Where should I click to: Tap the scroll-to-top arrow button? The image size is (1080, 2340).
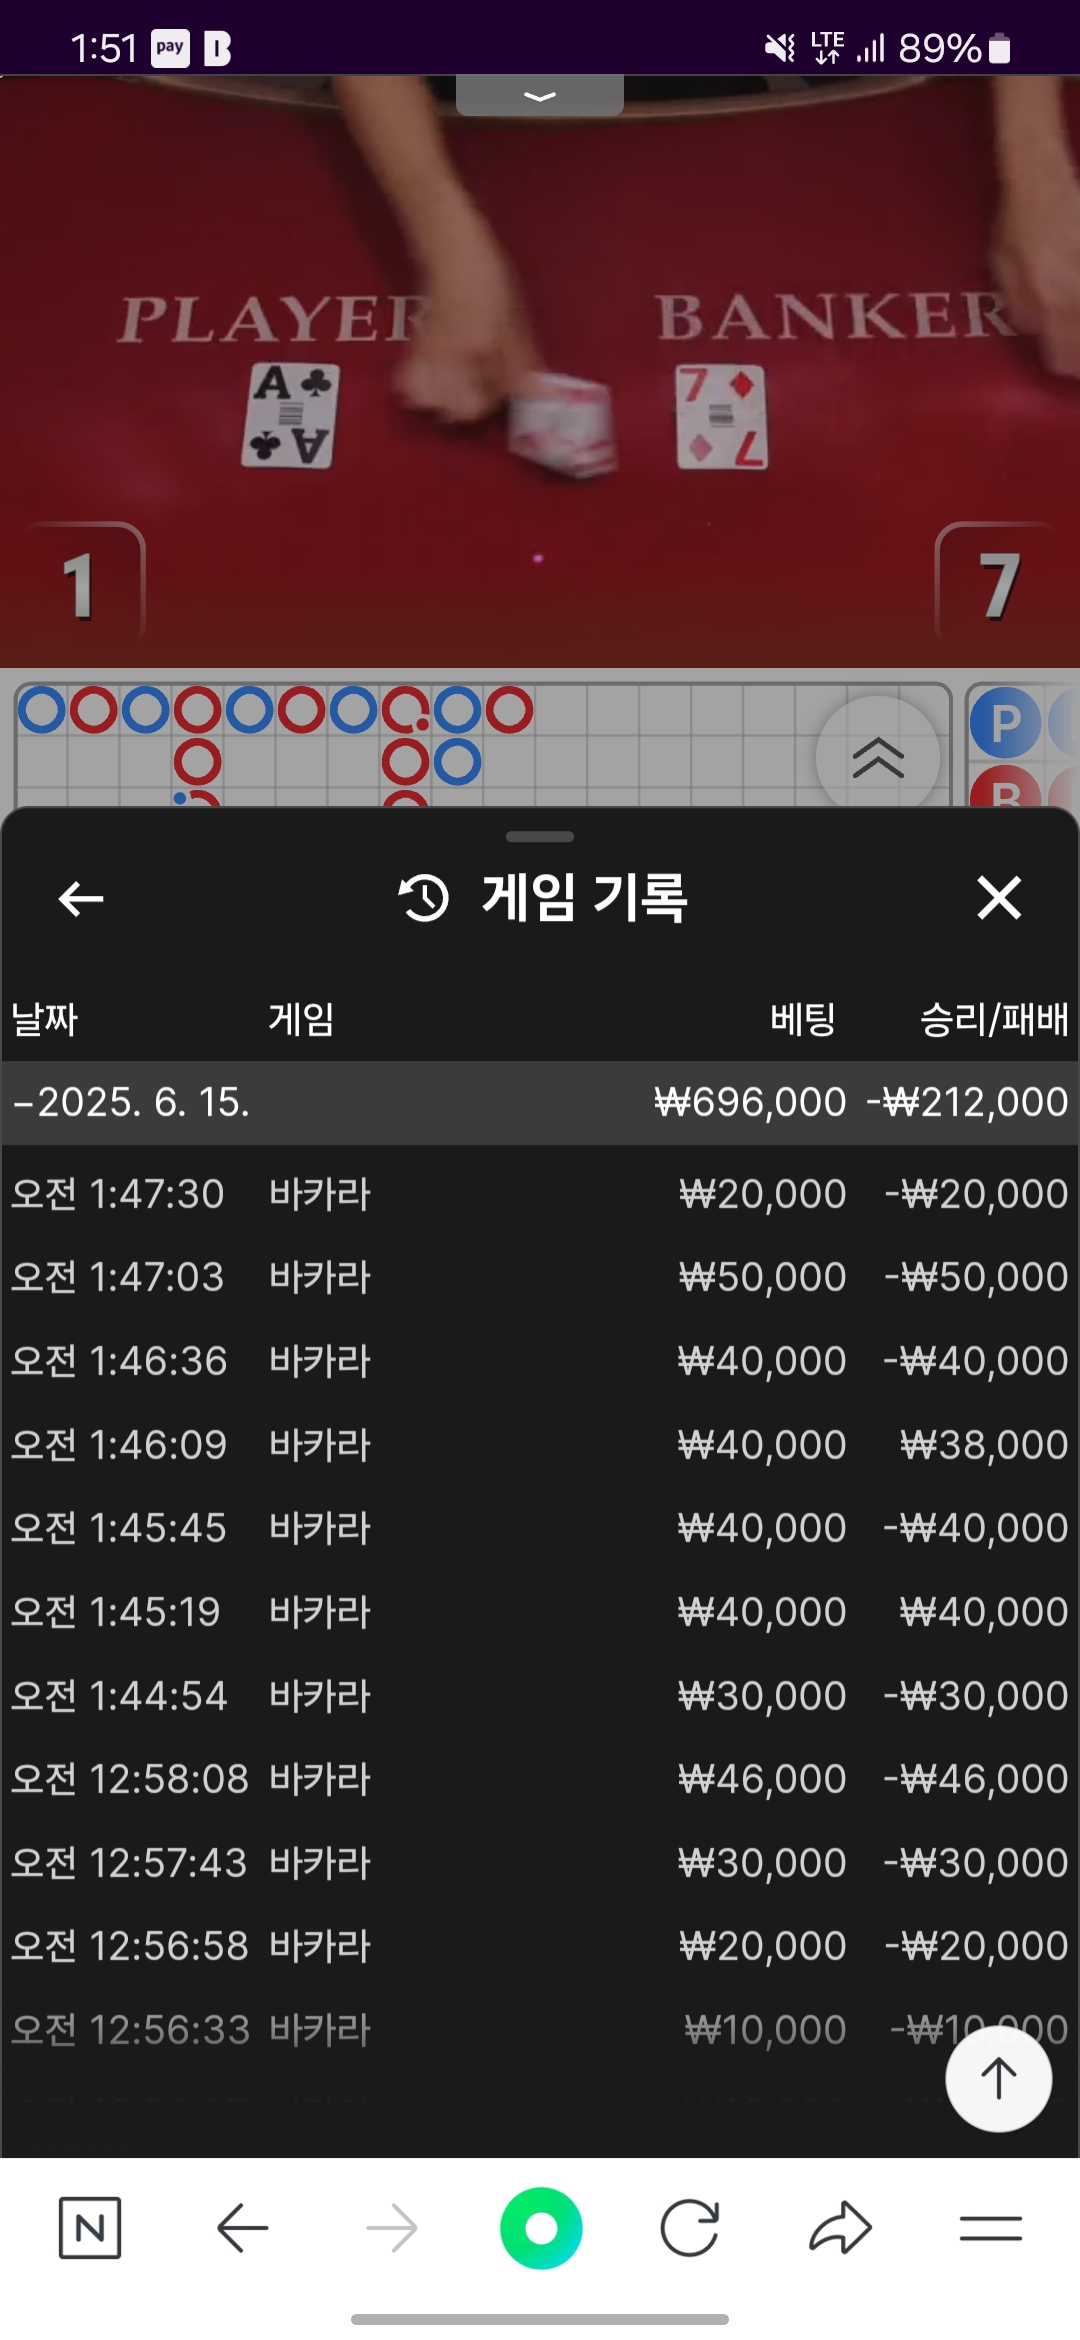pos(998,2079)
